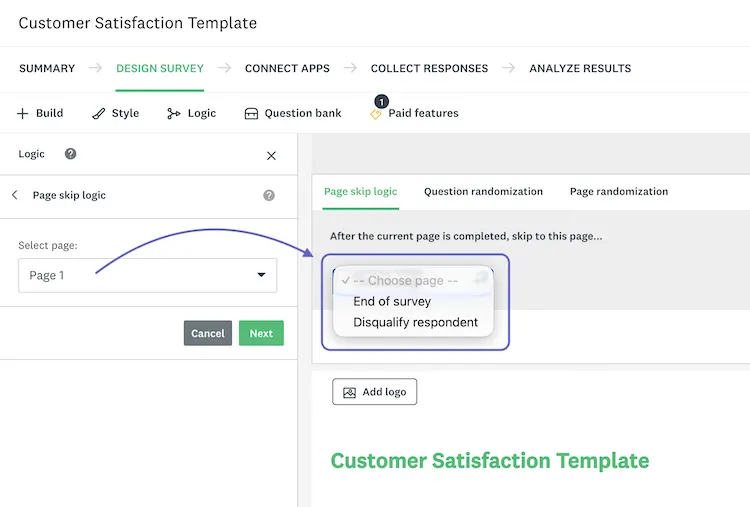Click the Cancel button
Image resolution: width=750 pixels, height=507 pixels.
pyautogui.click(x=208, y=333)
